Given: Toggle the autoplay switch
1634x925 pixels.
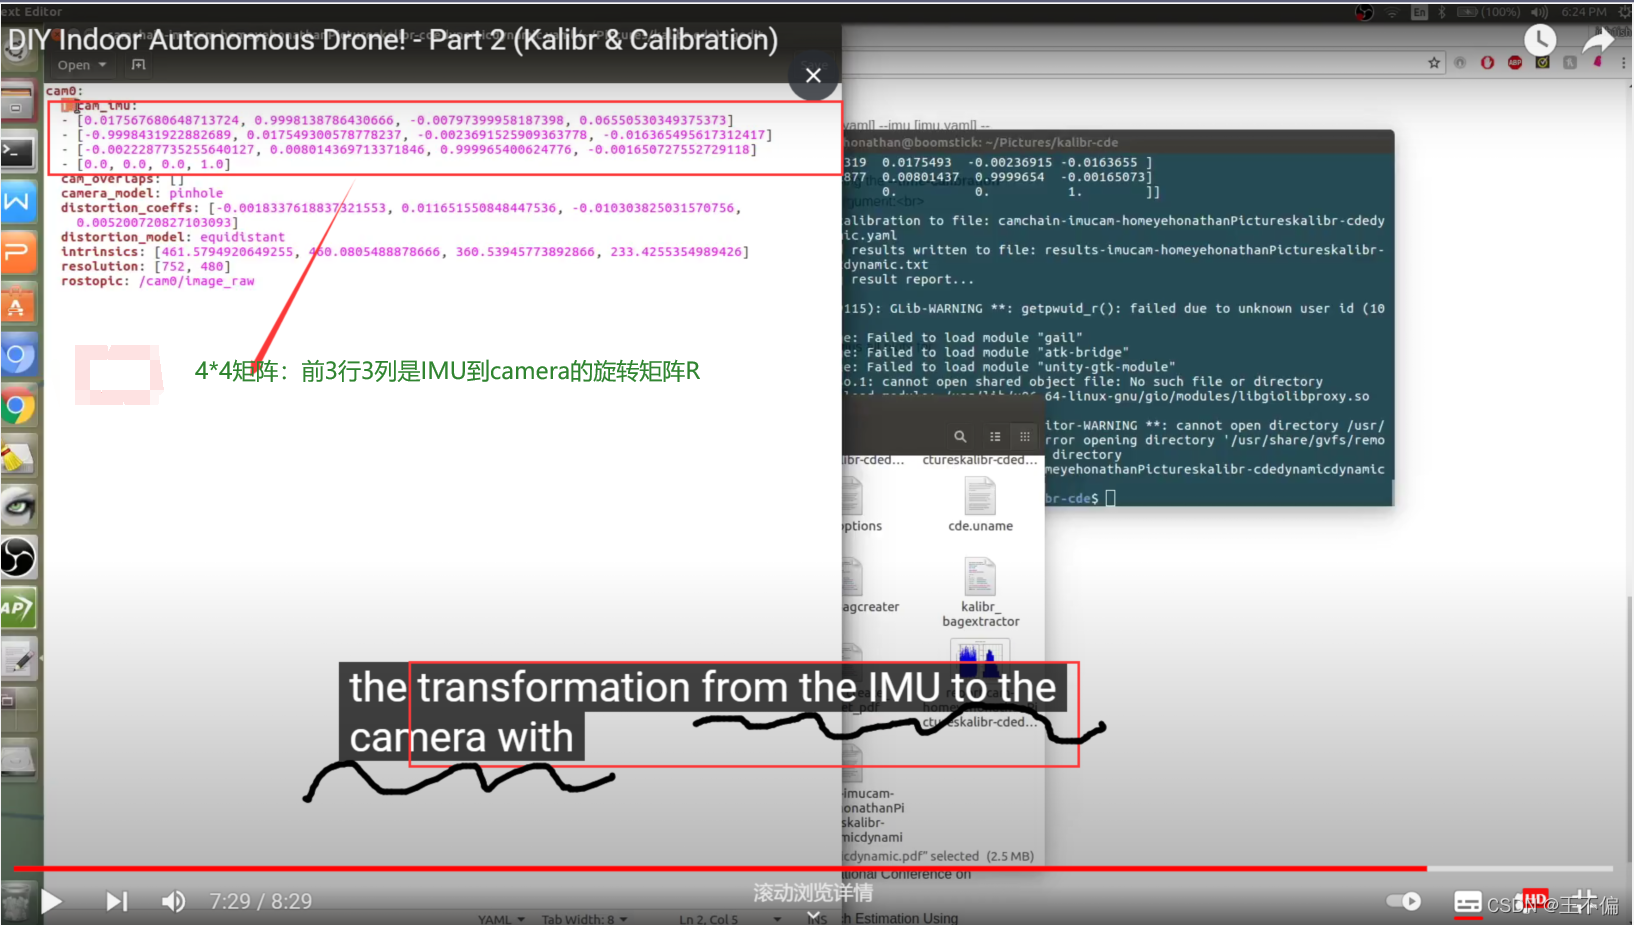Looking at the screenshot, I should click(x=1405, y=901).
